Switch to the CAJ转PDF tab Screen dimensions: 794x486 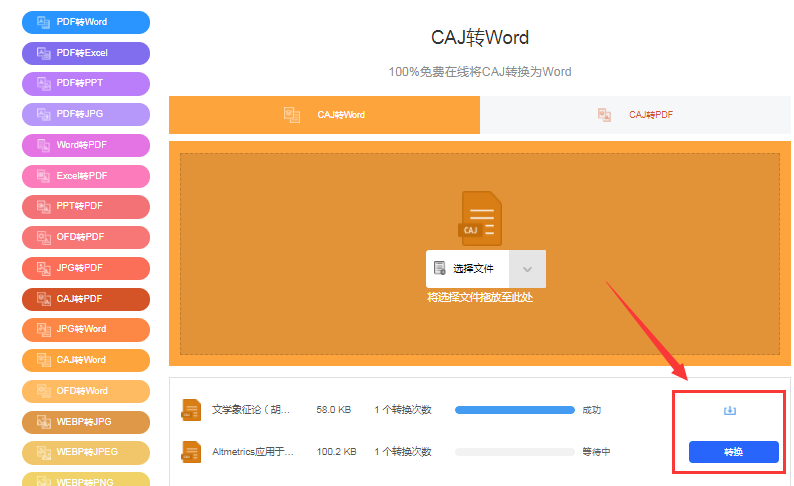pos(635,115)
